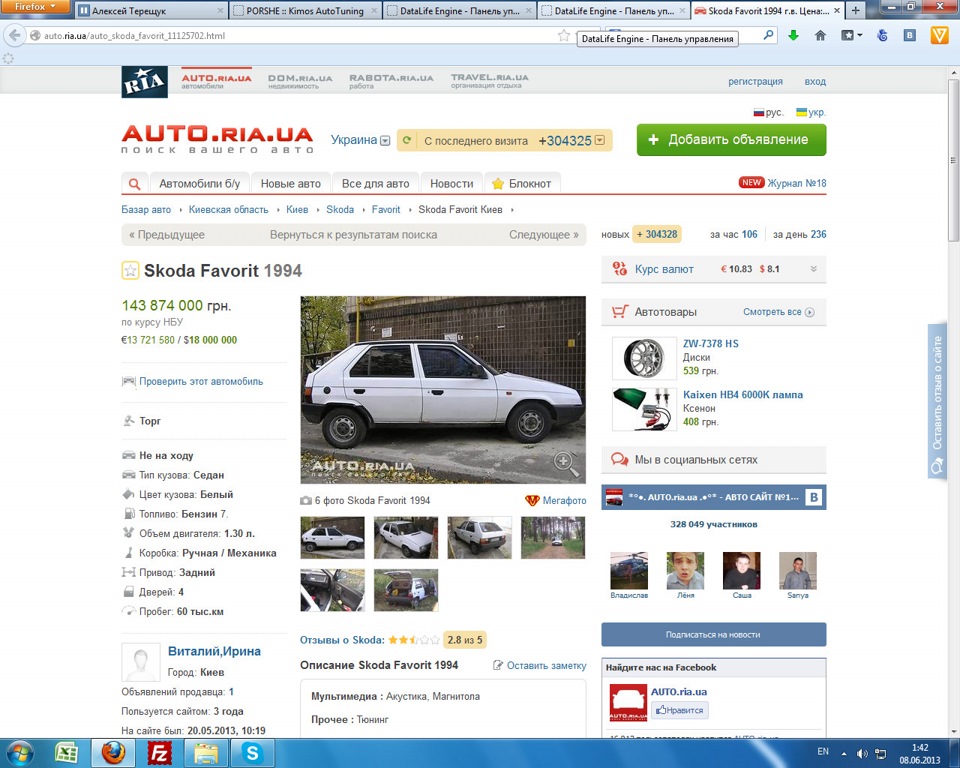Open Excel from the taskbar
This screenshot has width=960, height=768.
point(66,753)
